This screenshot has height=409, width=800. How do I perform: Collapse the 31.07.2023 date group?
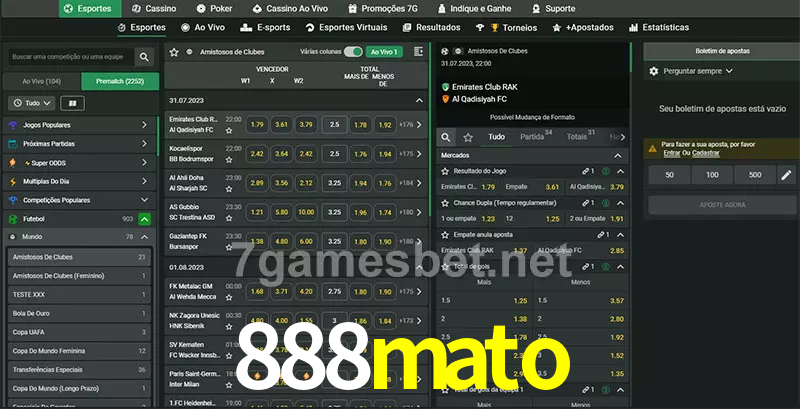click(419, 100)
